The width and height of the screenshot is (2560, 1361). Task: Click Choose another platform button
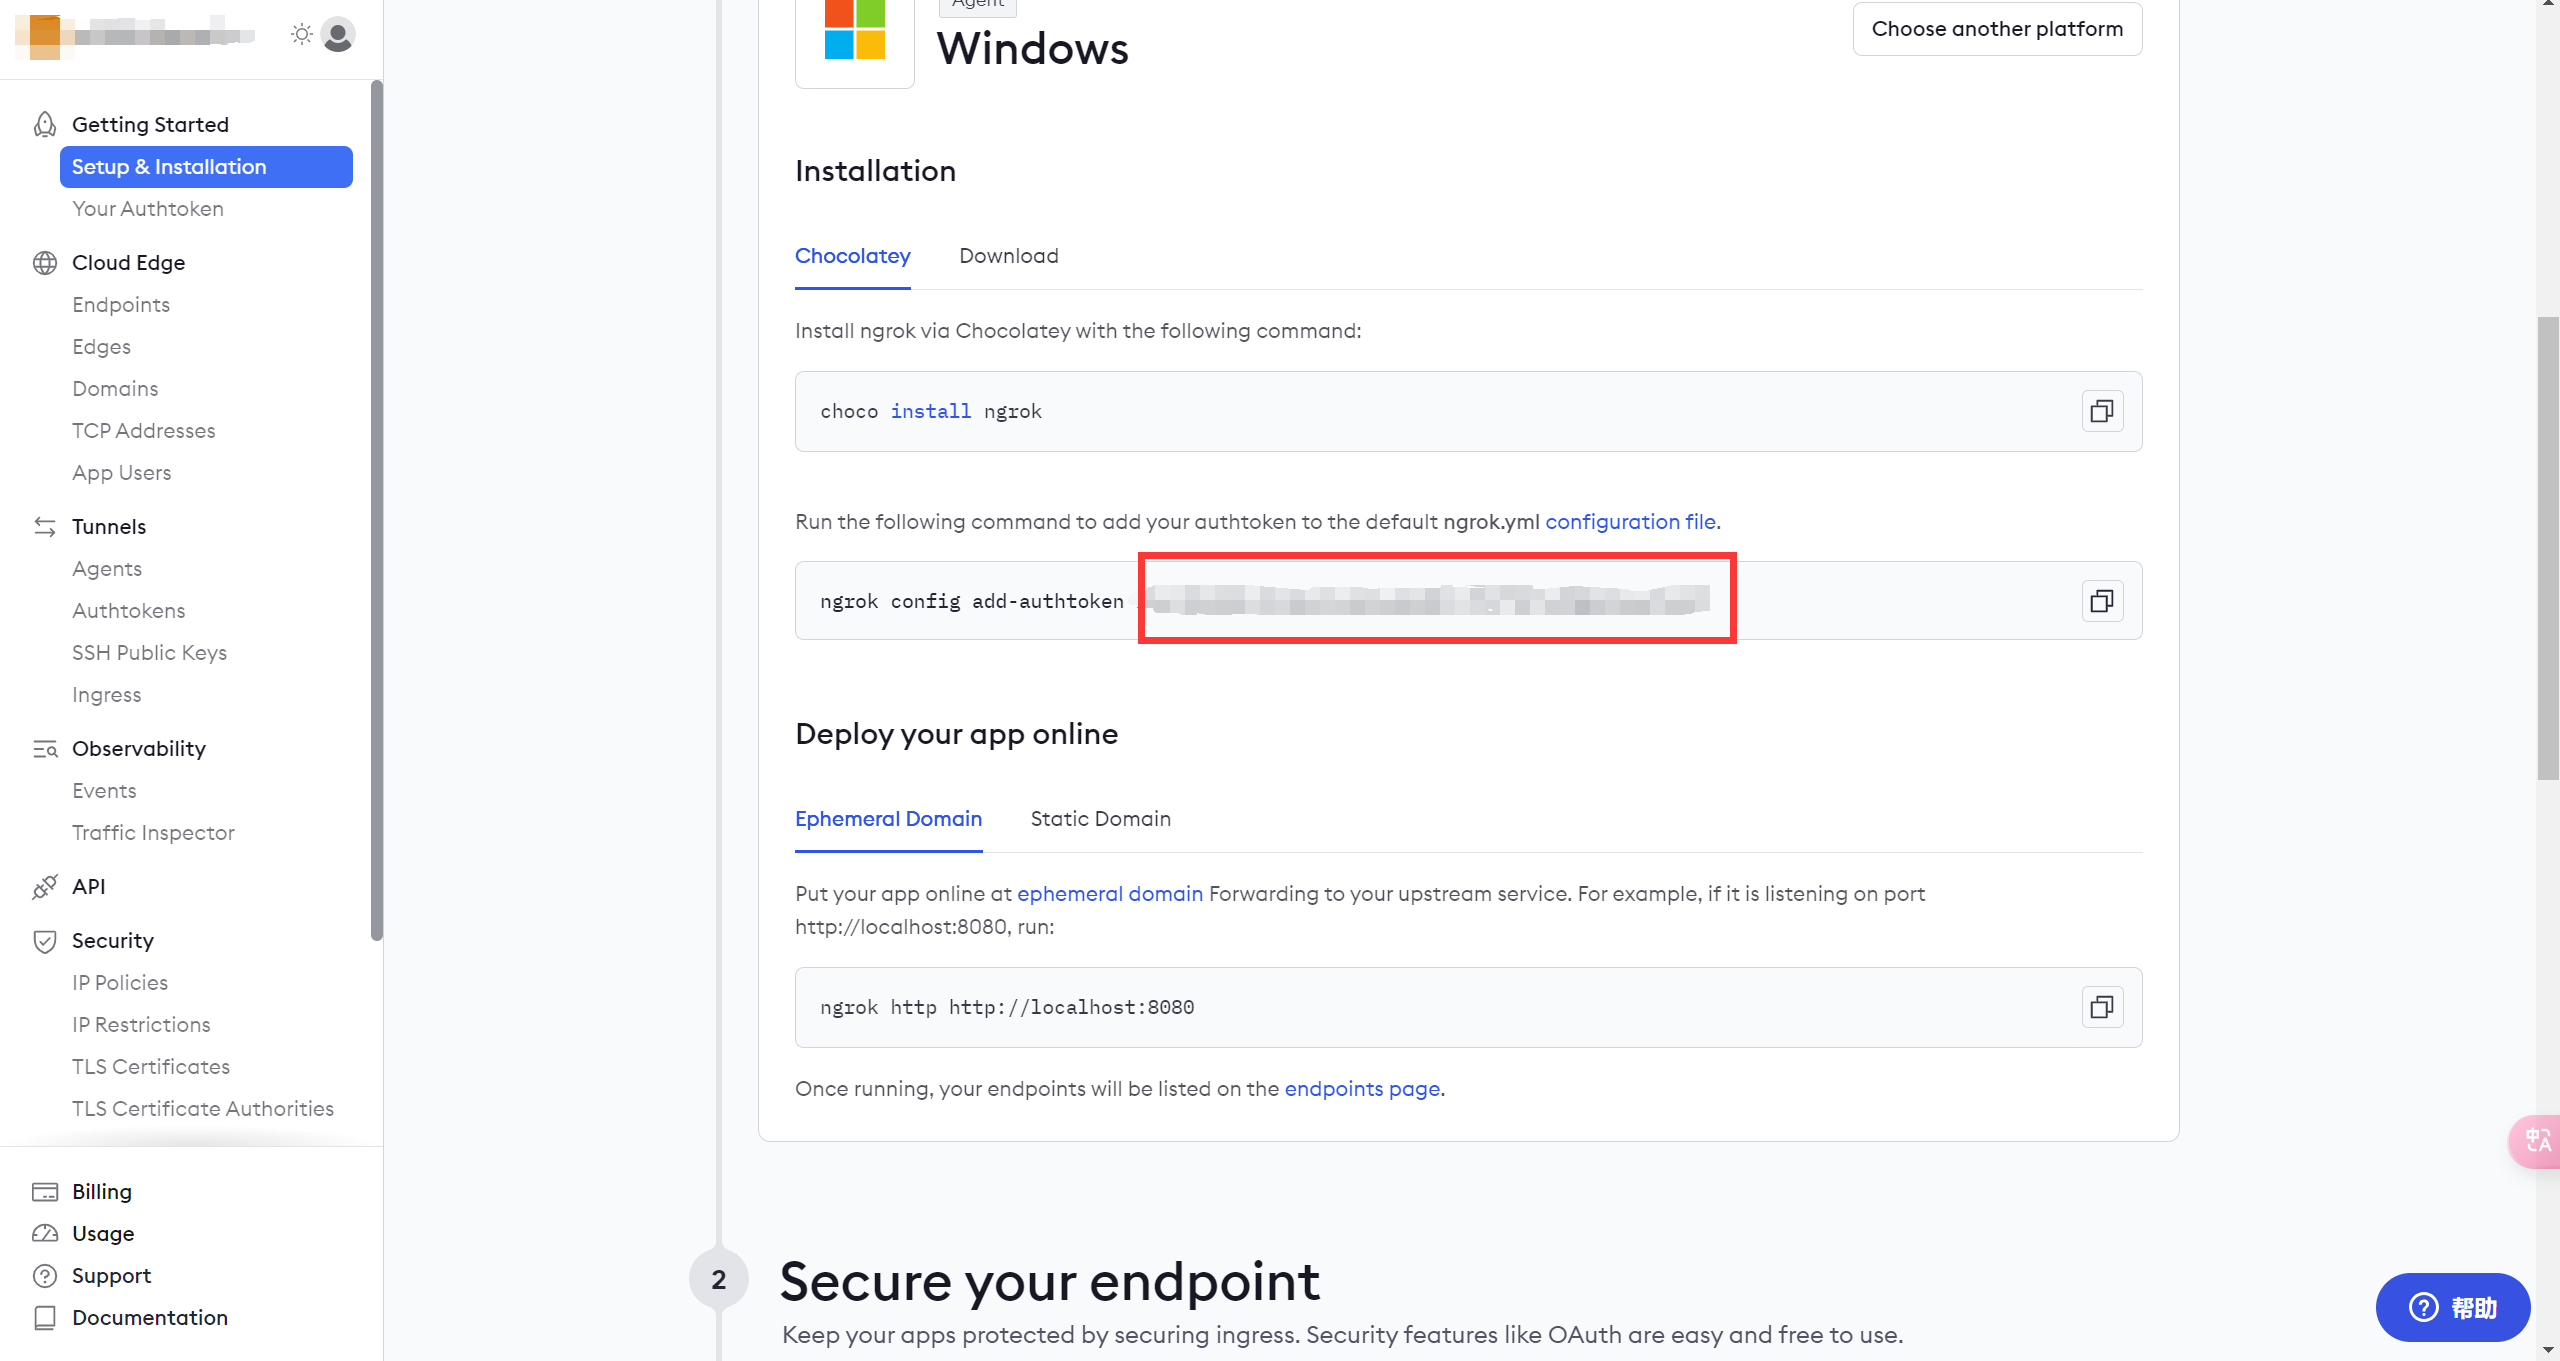coord(1997,29)
